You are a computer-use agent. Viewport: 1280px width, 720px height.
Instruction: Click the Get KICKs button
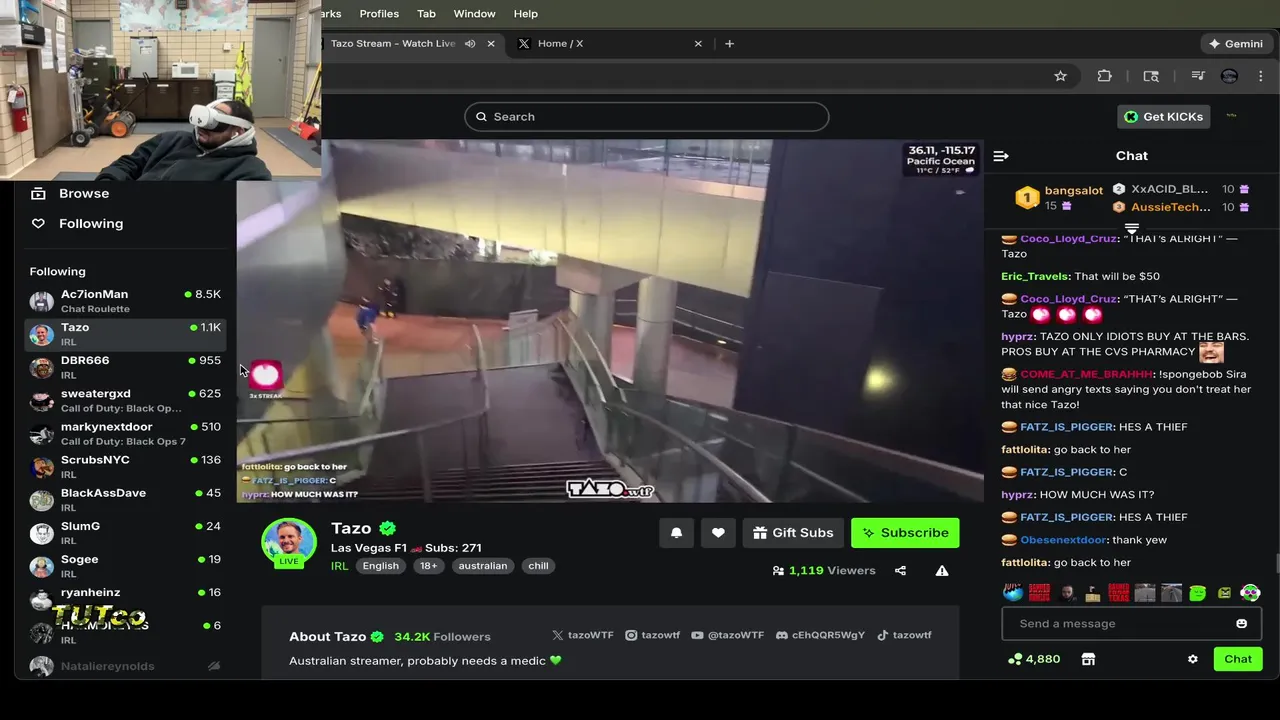coord(1164,117)
